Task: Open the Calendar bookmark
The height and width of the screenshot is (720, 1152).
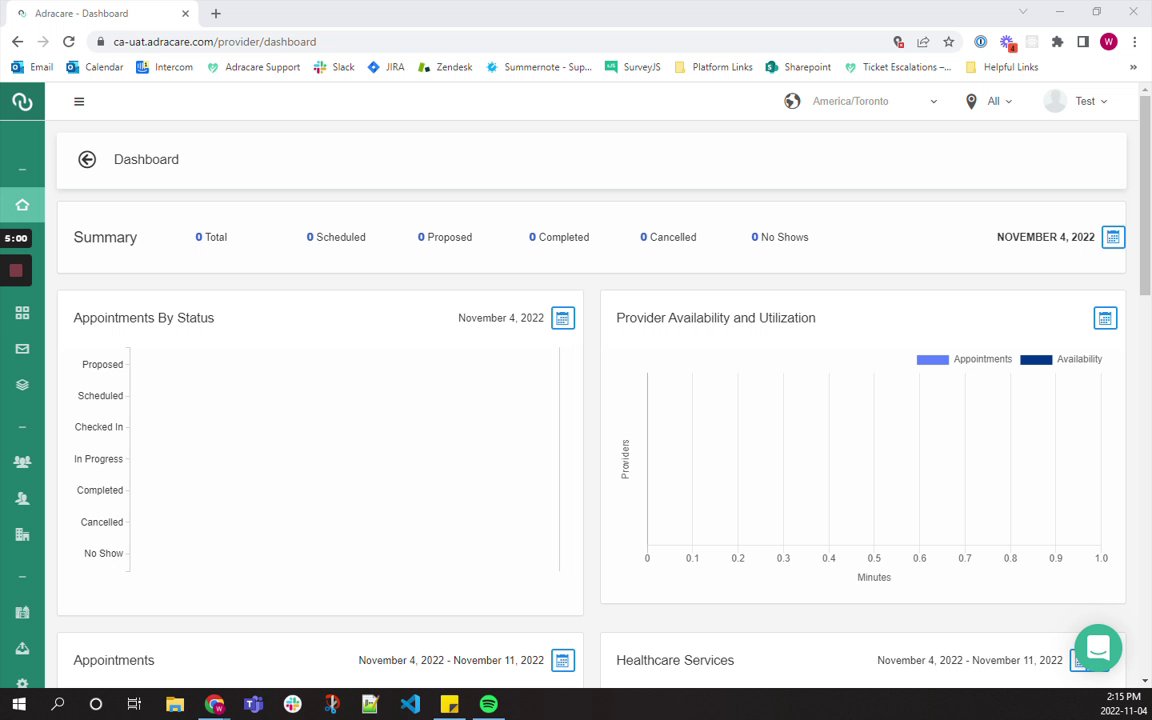Action: pos(95,67)
